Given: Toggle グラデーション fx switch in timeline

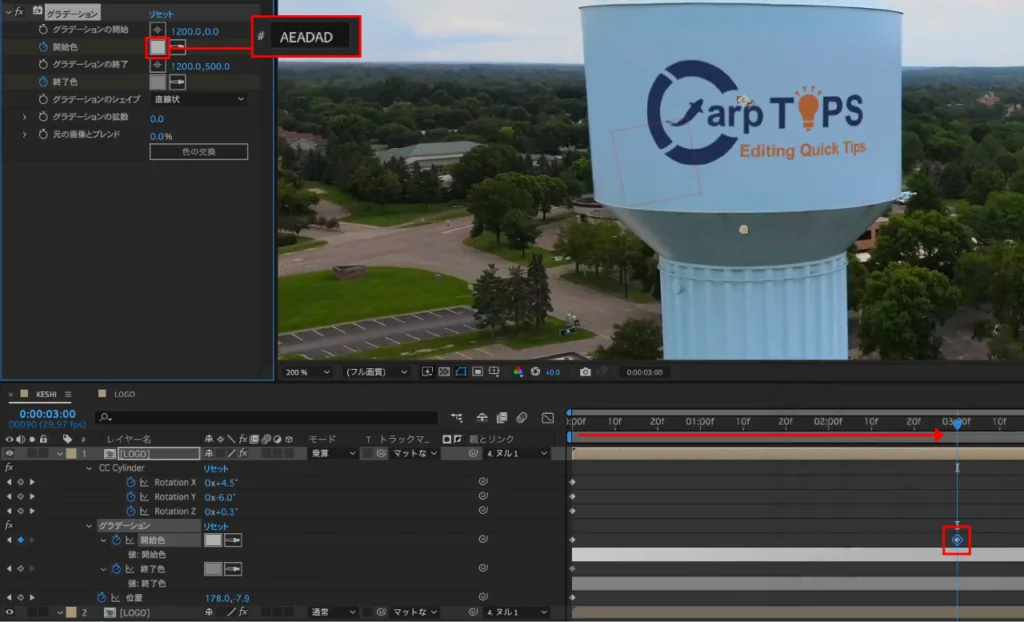Looking at the screenshot, I should (x=9, y=525).
